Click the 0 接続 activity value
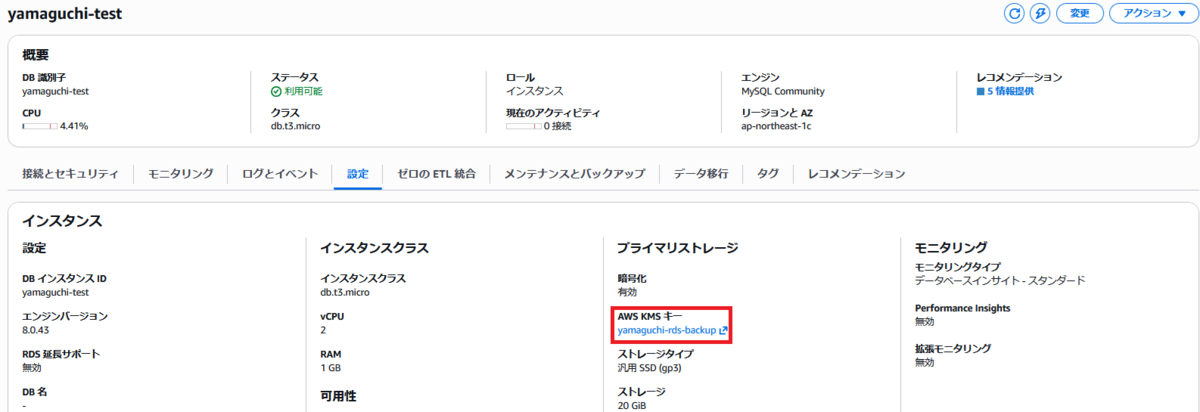Viewport: 1200px width, 412px height. coord(558,127)
